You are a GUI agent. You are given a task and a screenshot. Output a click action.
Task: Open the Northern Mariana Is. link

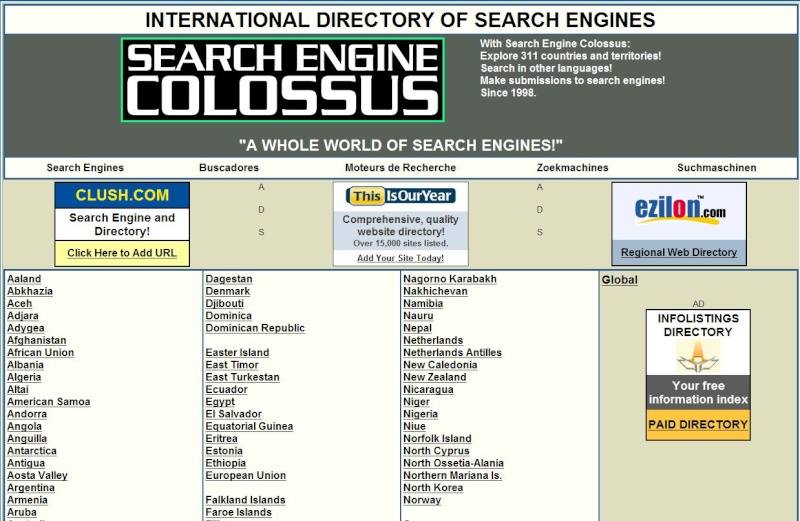[453, 475]
